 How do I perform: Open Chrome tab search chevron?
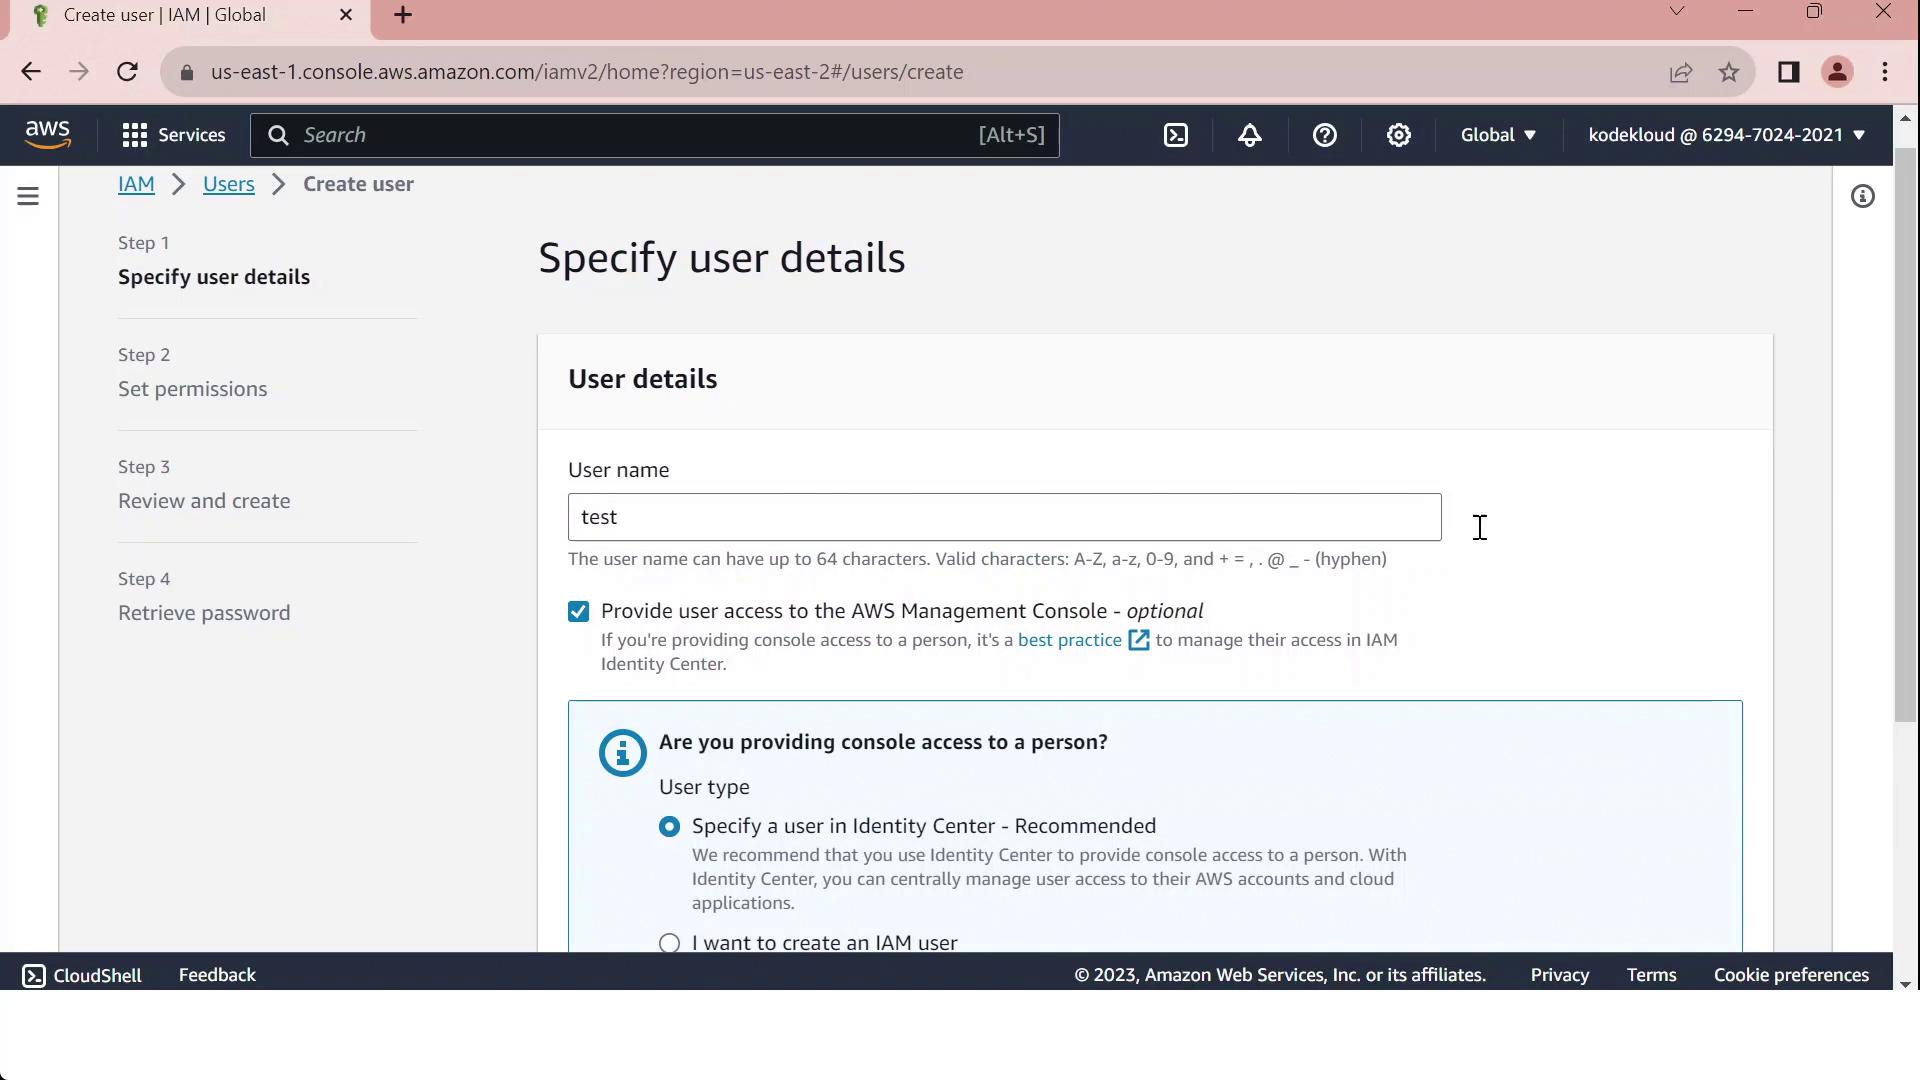[x=1677, y=12]
